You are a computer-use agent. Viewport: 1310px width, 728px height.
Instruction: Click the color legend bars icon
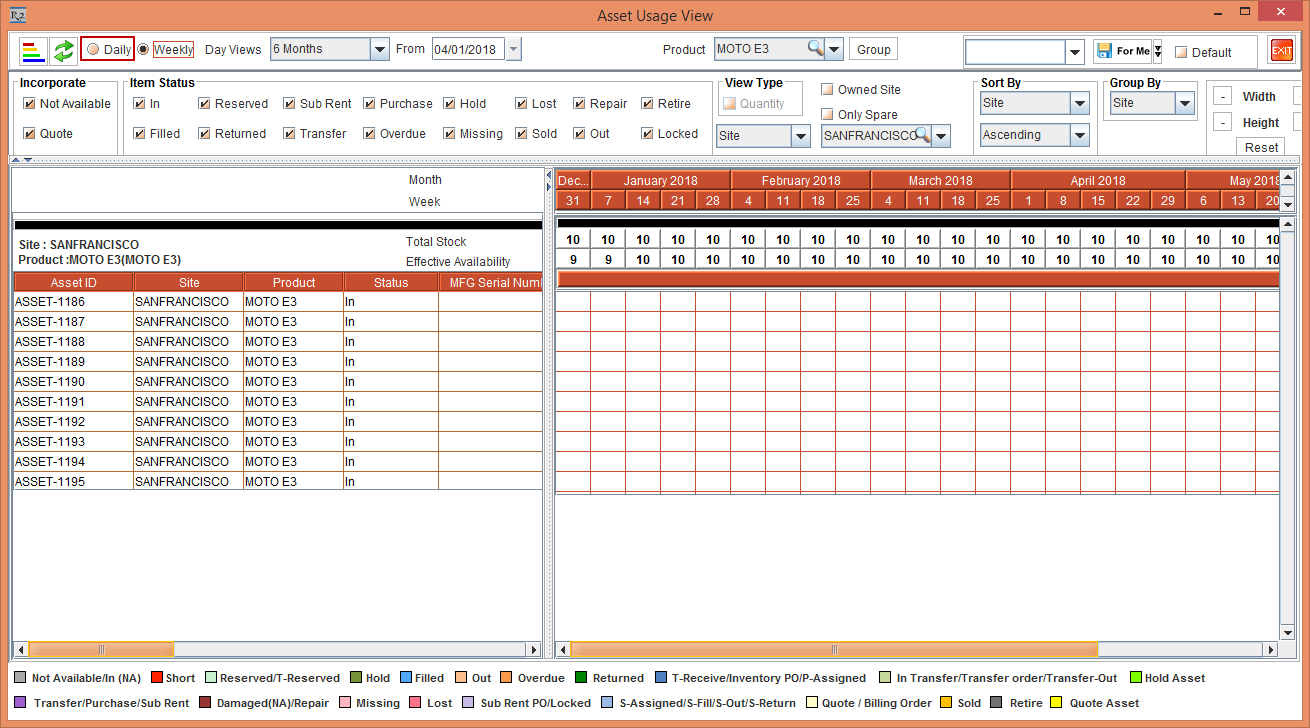pyautogui.click(x=33, y=50)
